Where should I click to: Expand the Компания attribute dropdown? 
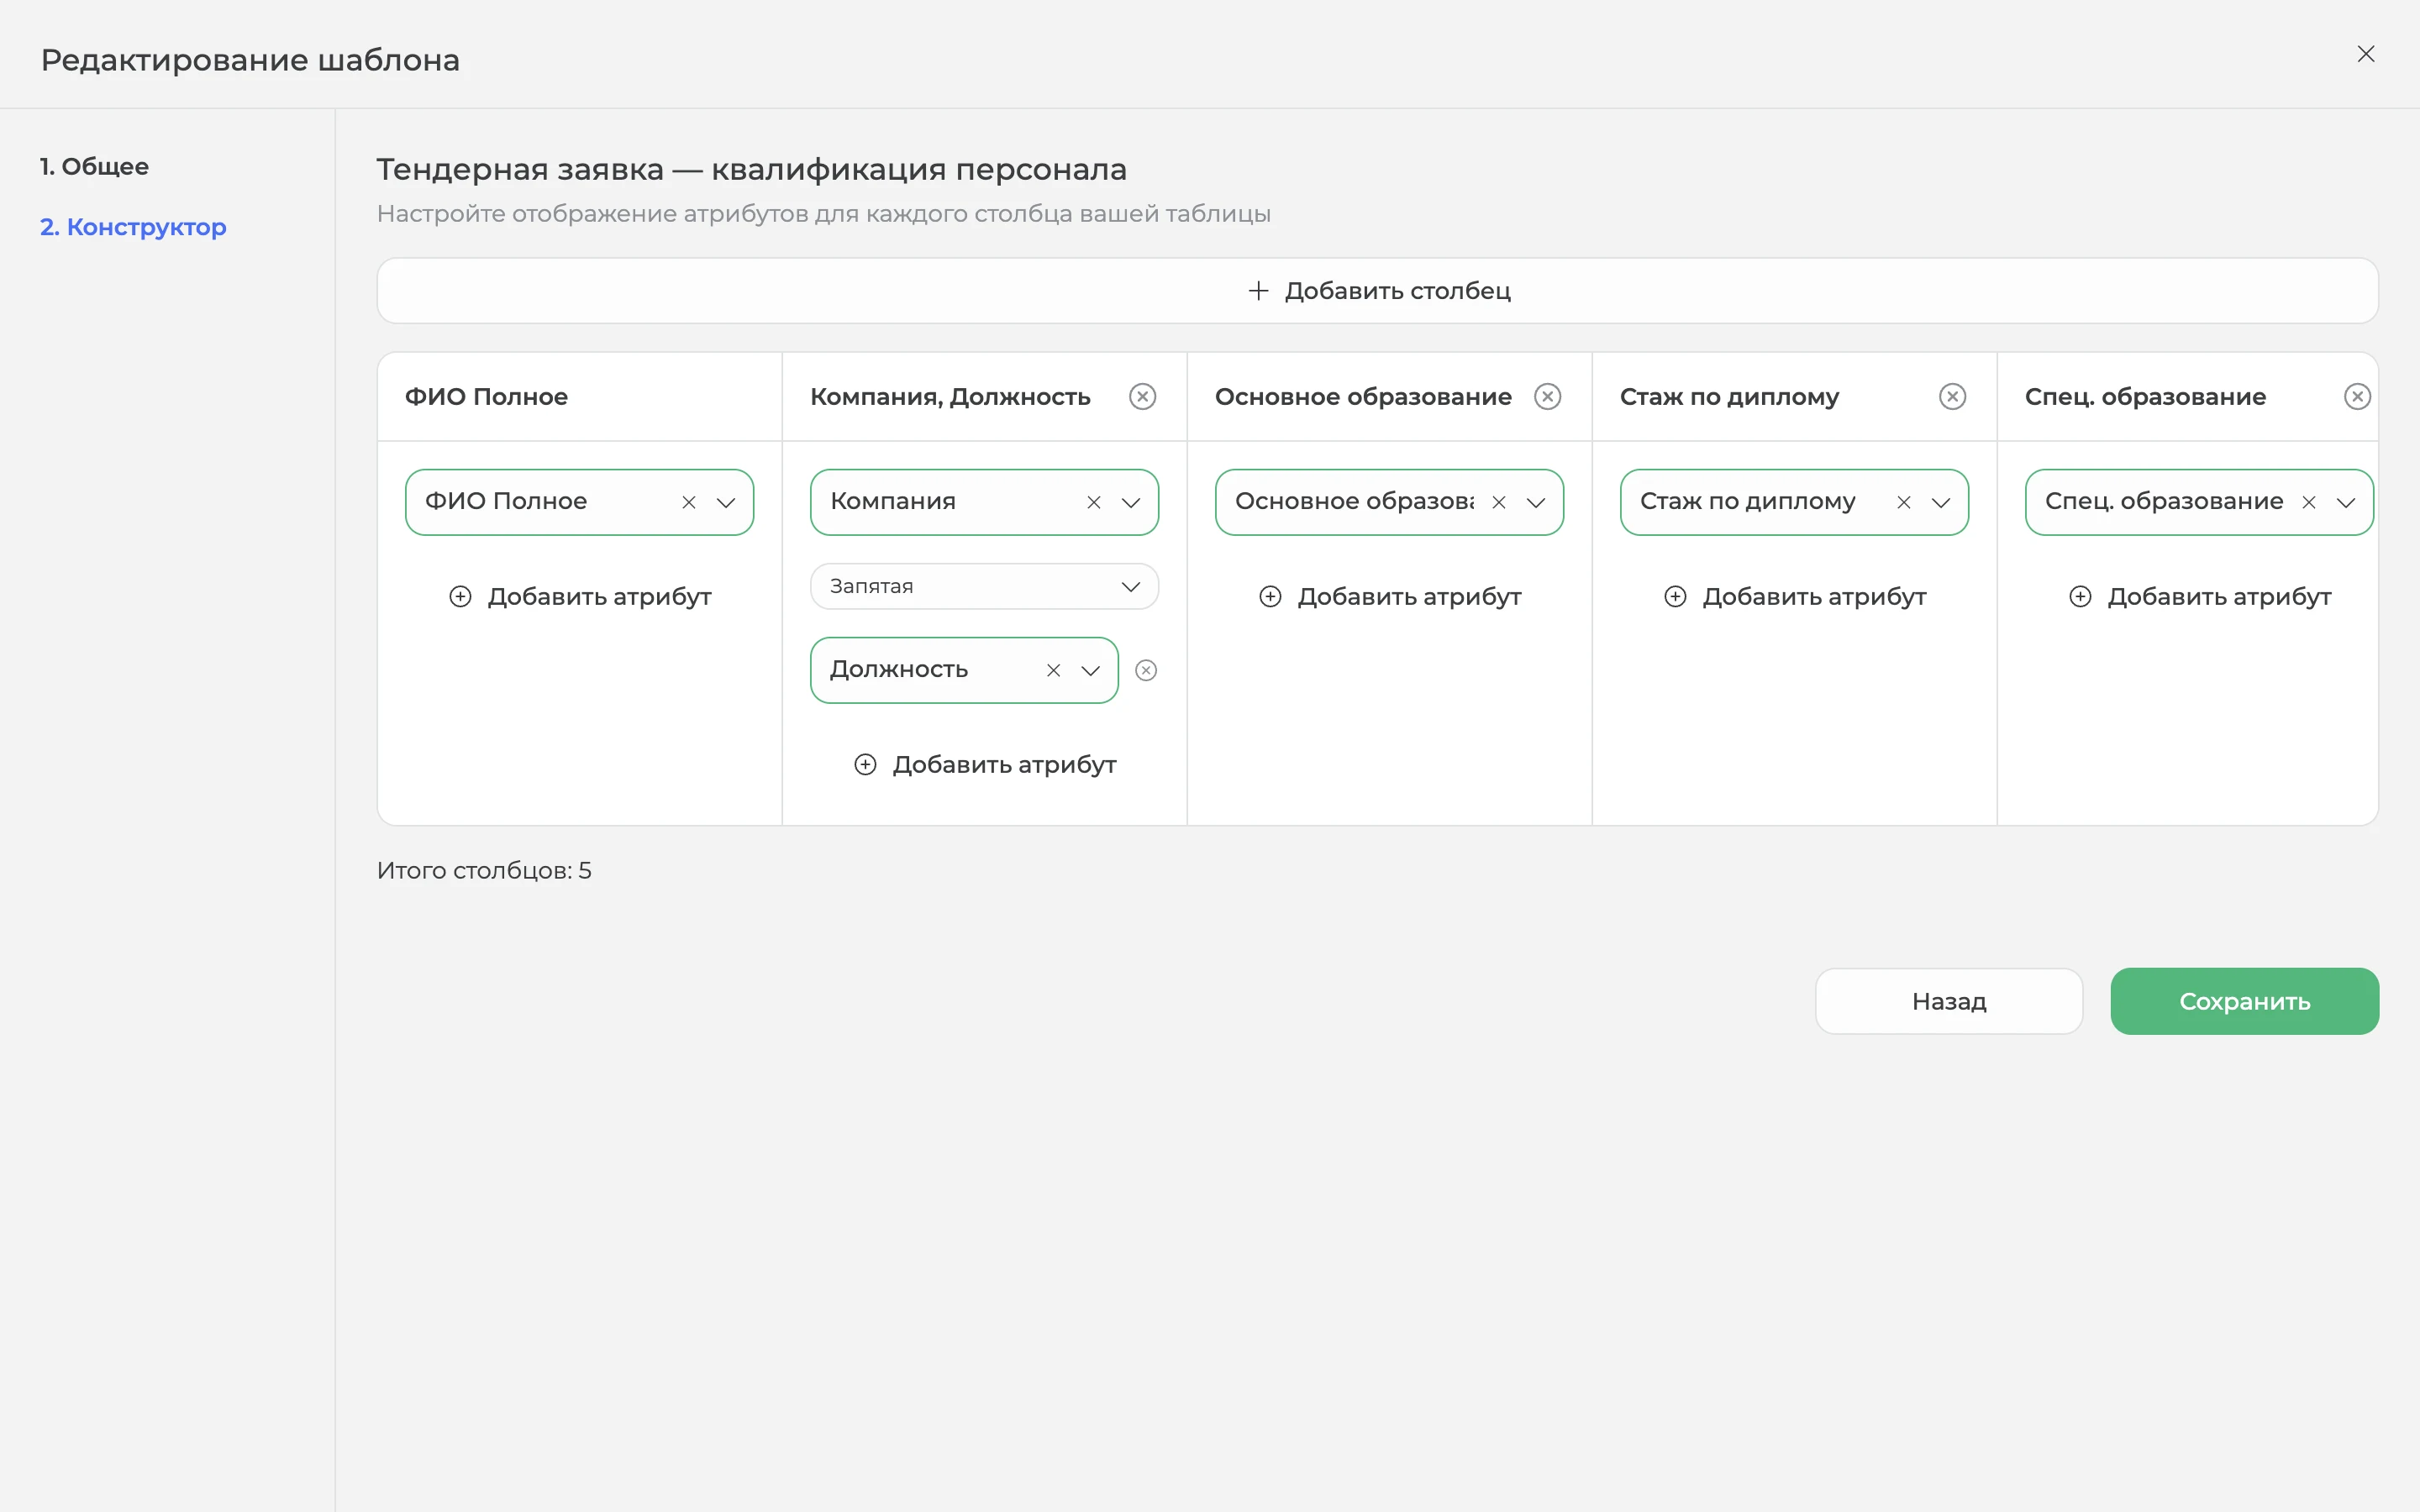(1131, 502)
